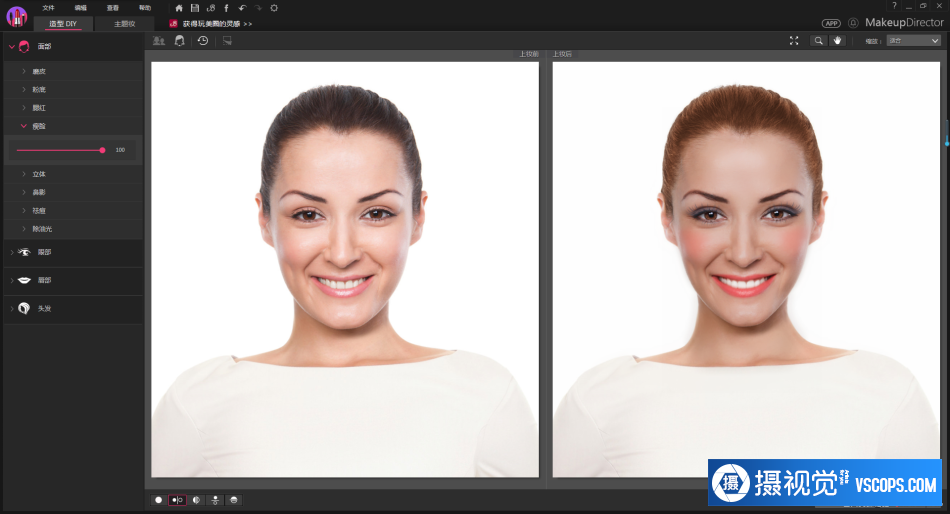Open the 文件 menu

pyautogui.click(x=48, y=8)
